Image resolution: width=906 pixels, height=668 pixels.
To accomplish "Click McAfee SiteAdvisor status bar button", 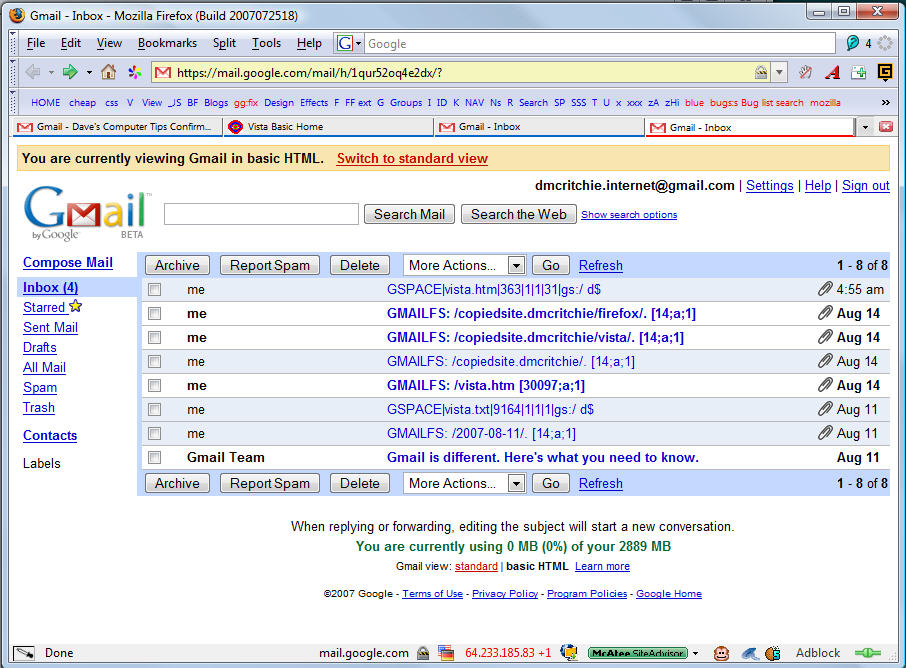I will pyautogui.click(x=638, y=653).
